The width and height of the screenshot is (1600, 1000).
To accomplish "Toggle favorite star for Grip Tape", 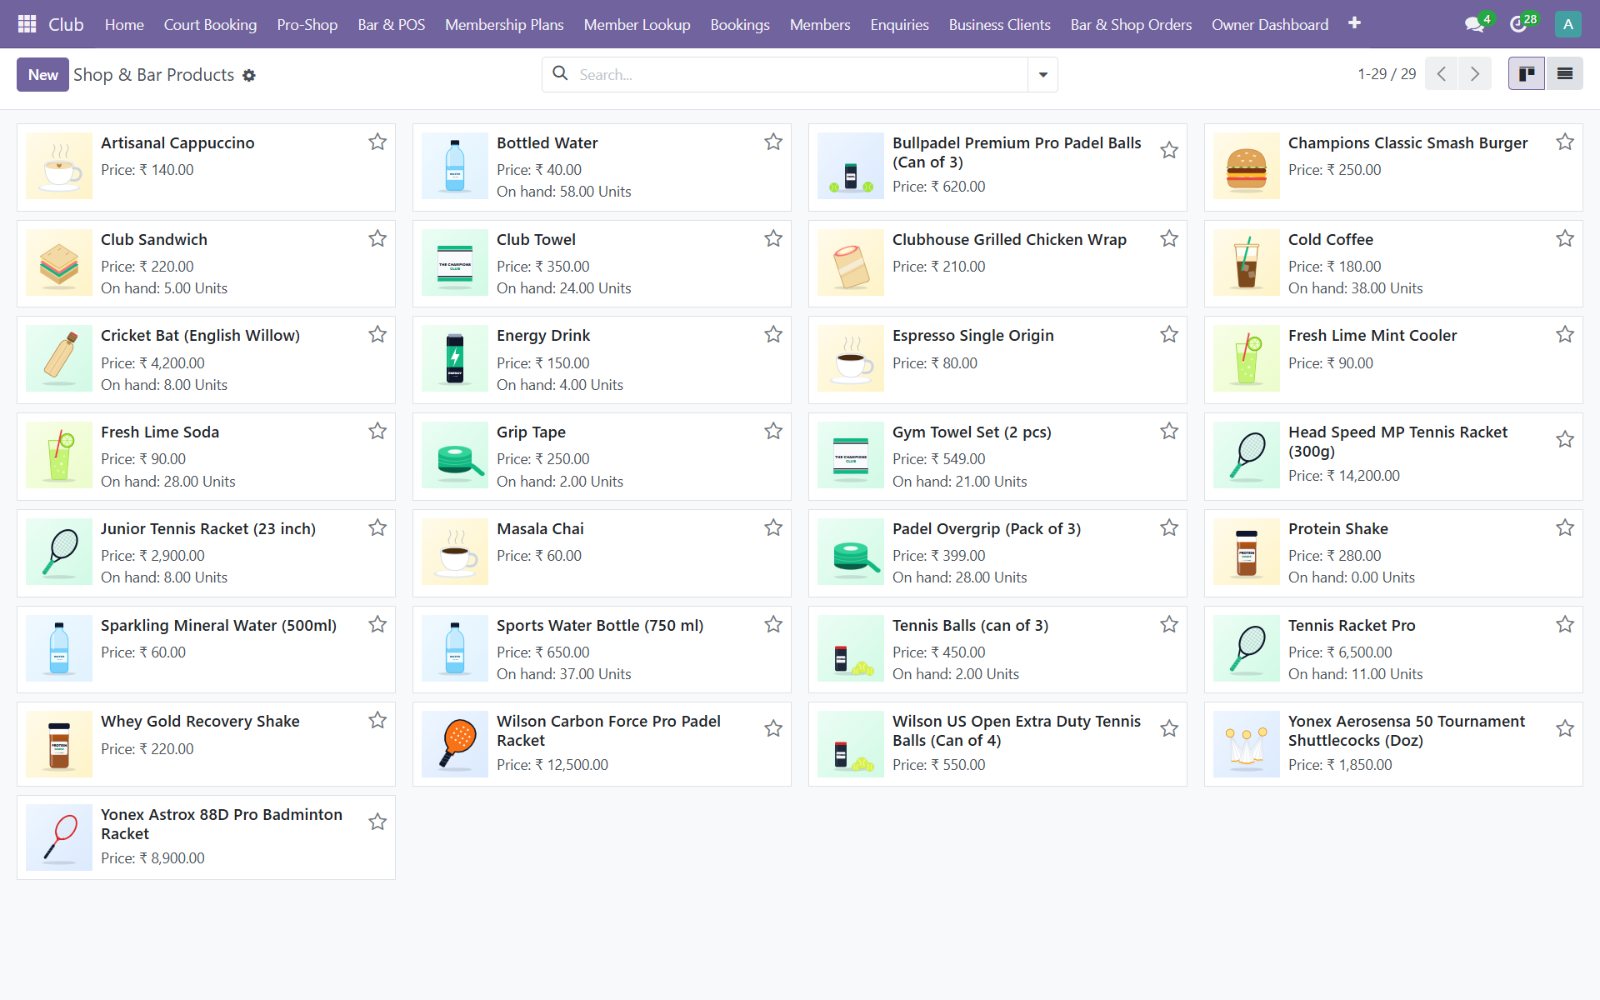I will [x=773, y=431].
